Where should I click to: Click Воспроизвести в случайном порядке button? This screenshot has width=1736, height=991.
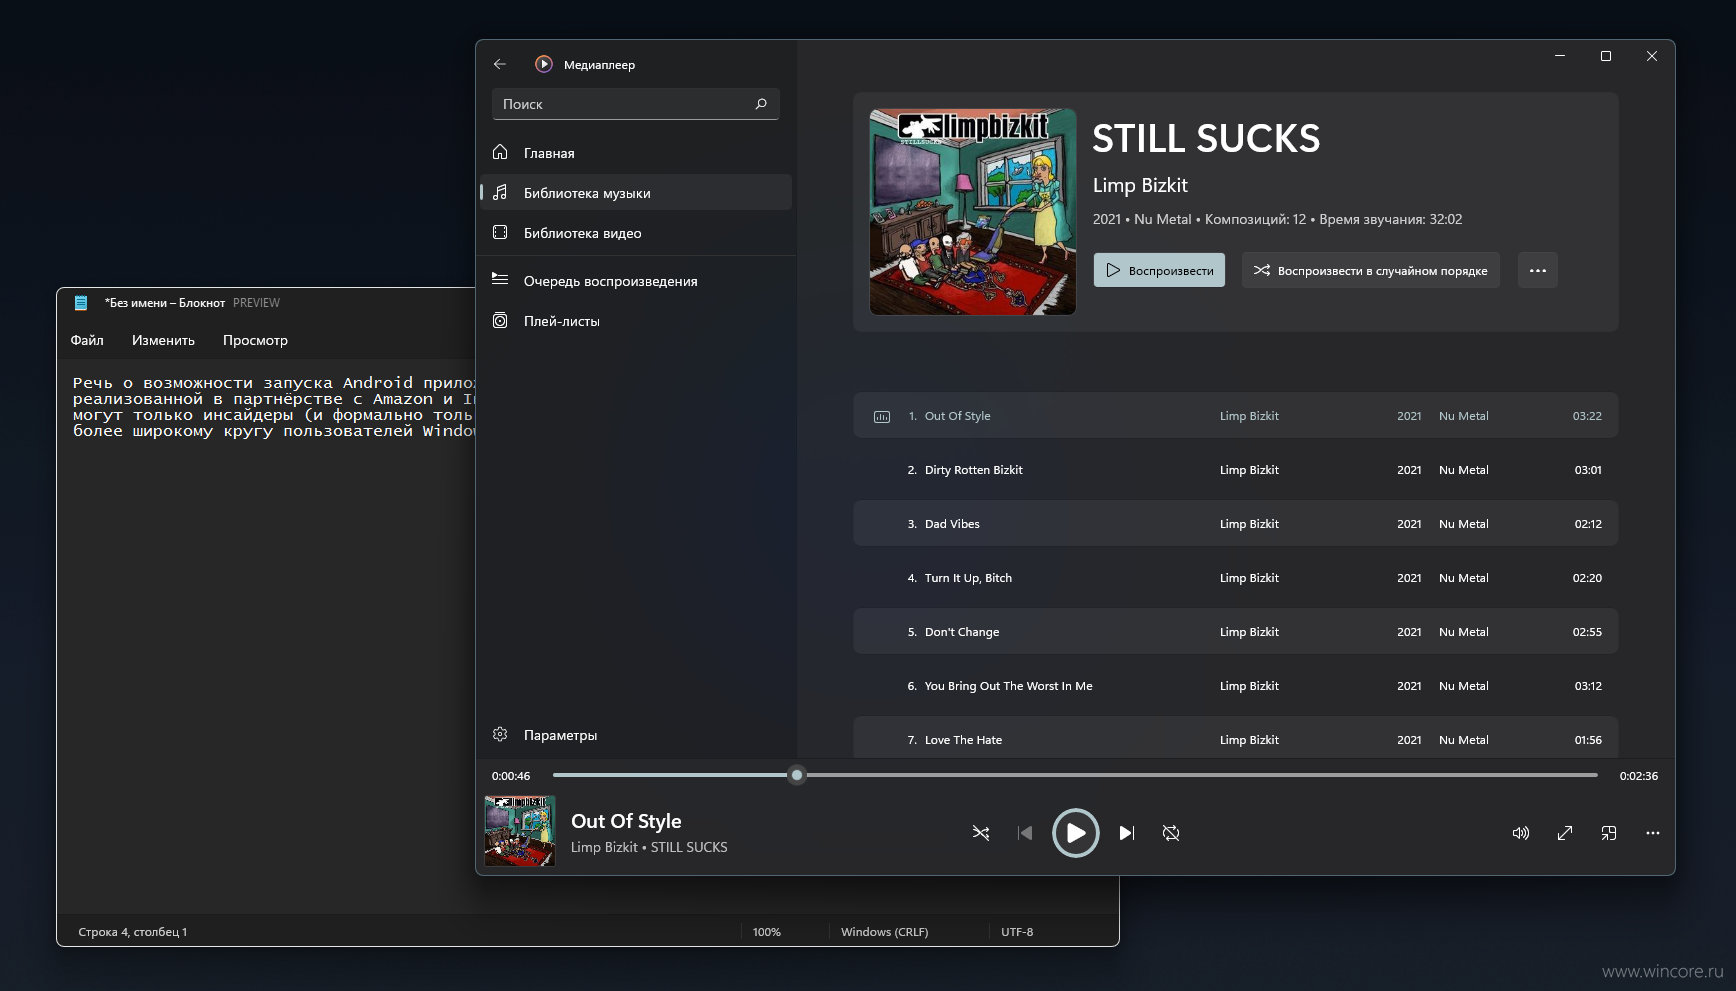[1370, 270]
